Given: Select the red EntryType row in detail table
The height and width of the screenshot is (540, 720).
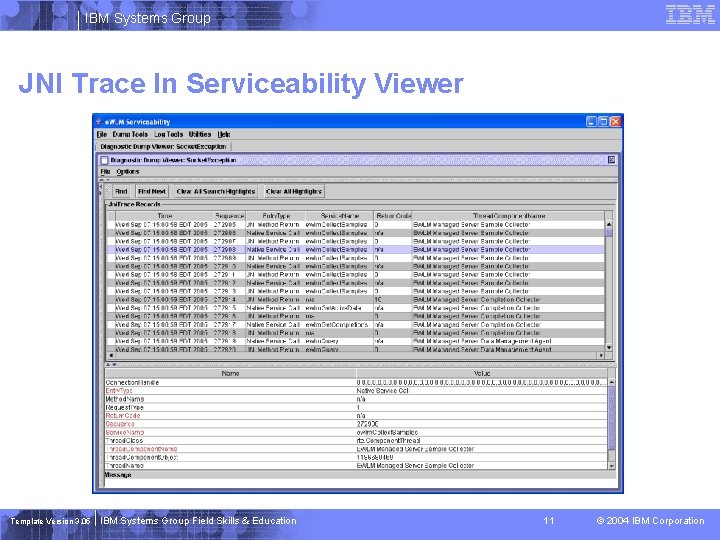Looking at the screenshot, I should (356, 390).
